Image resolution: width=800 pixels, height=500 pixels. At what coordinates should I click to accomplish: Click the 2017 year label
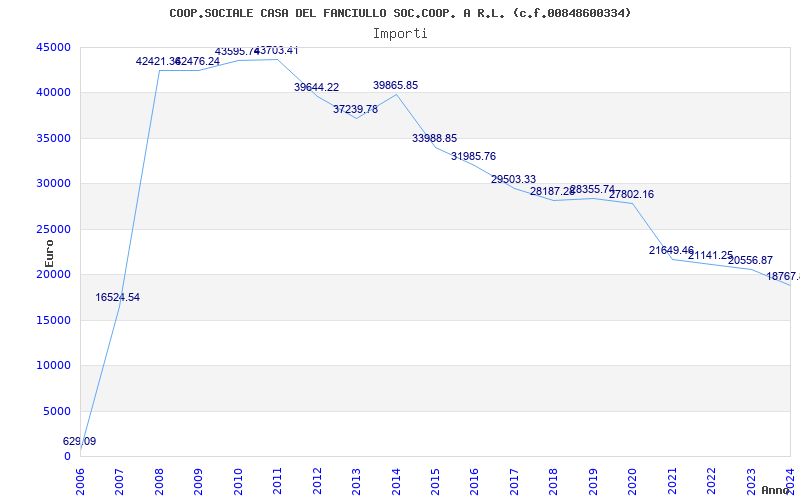coord(514,481)
